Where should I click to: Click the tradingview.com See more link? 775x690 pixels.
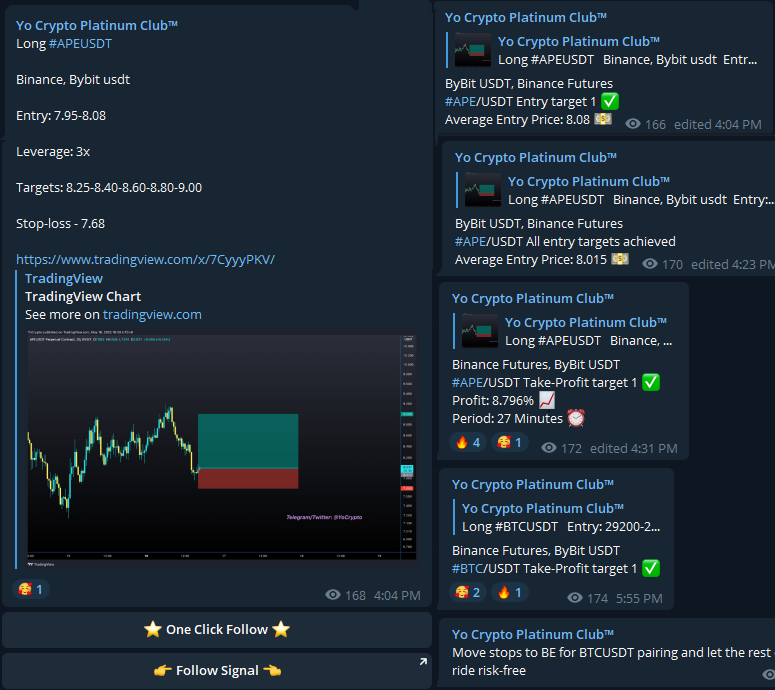click(152, 315)
